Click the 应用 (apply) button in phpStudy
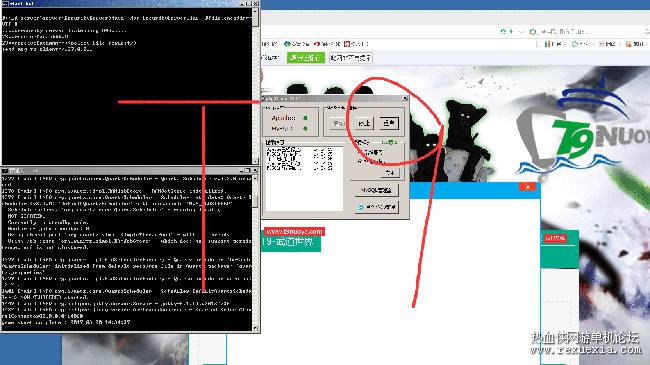Viewport: 650px width, 365px height. 390,173
